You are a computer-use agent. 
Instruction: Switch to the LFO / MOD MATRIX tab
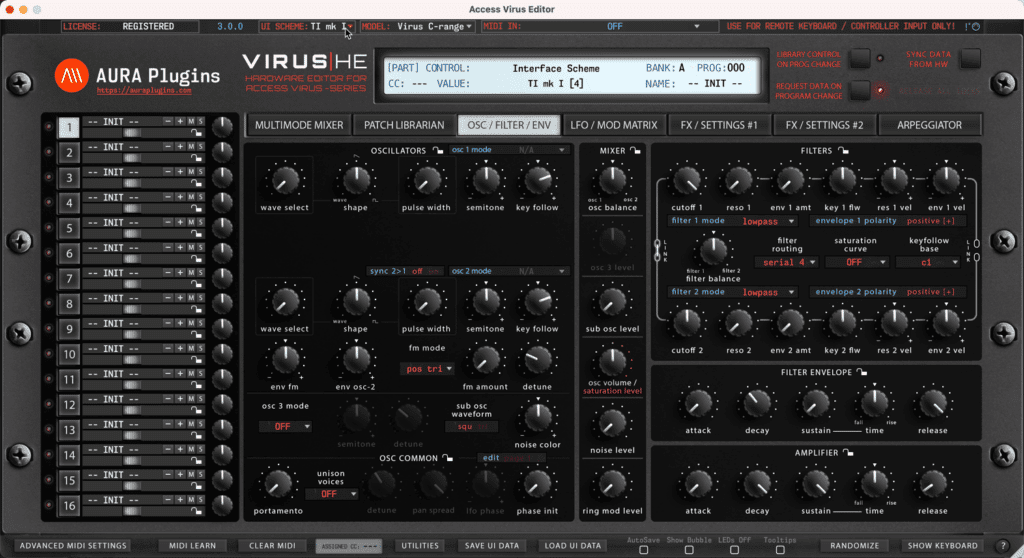(x=613, y=125)
